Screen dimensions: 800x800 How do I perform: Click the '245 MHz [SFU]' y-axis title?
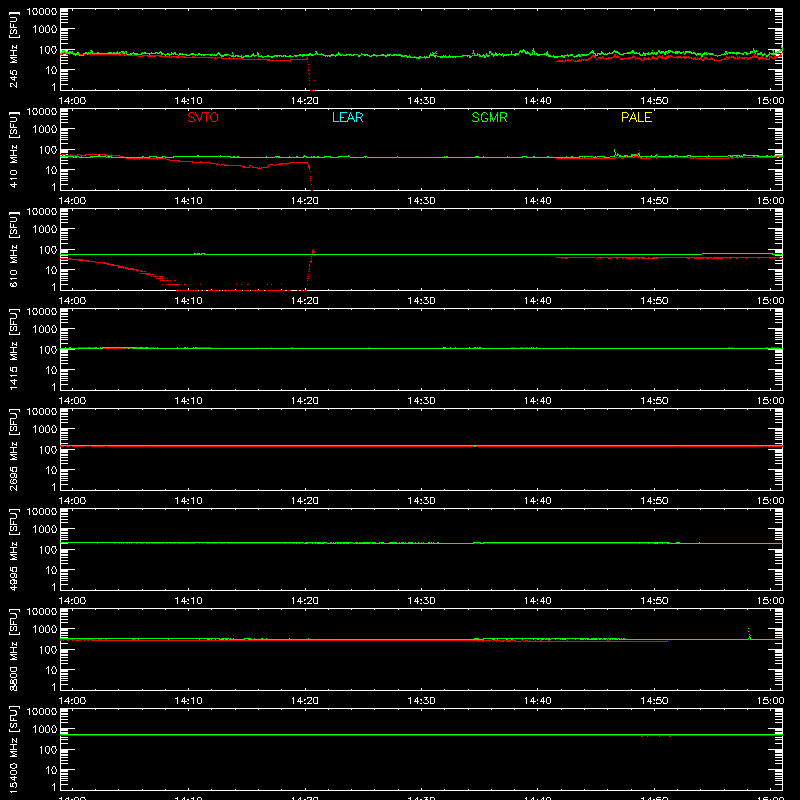tap(13, 49)
